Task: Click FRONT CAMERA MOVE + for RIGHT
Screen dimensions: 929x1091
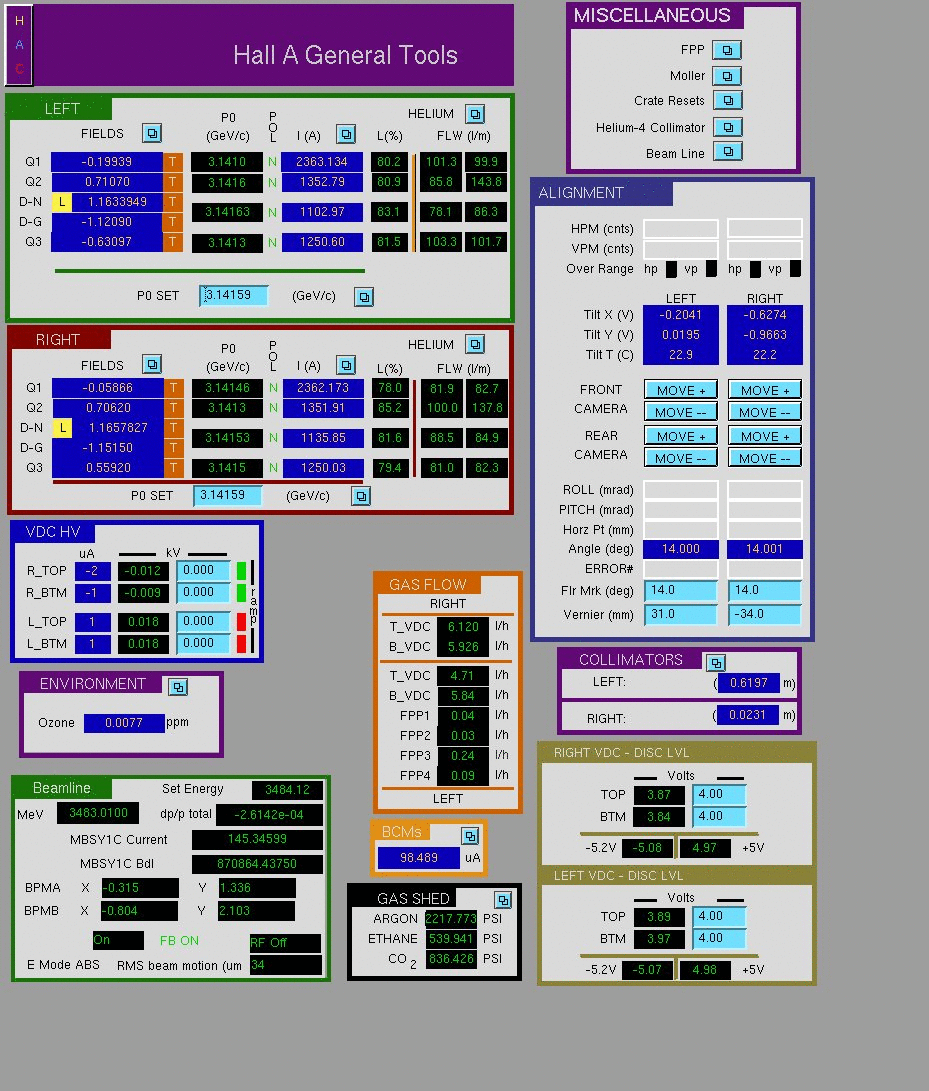Action: 765,390
